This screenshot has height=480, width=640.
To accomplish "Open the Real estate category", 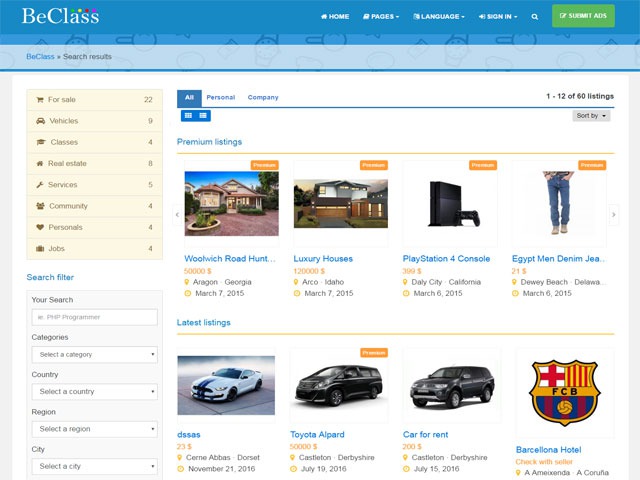I will point(95,163).
